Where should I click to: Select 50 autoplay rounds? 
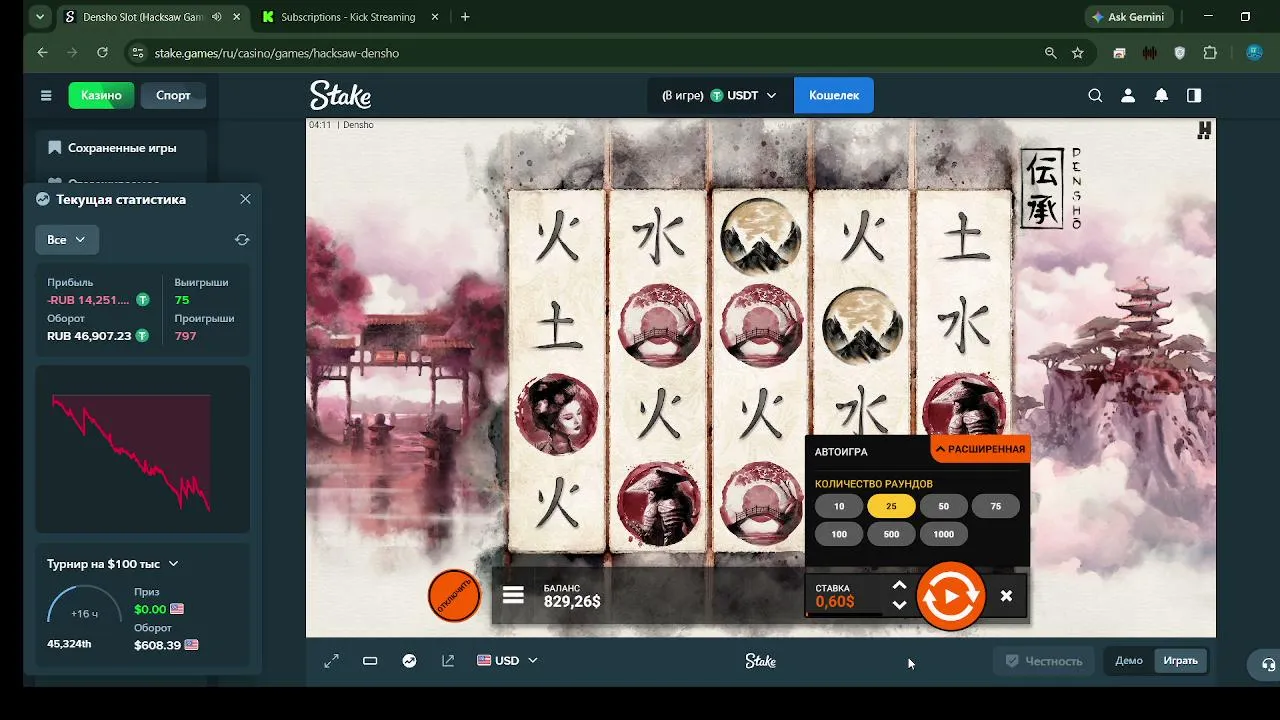[x=943, y=506]
